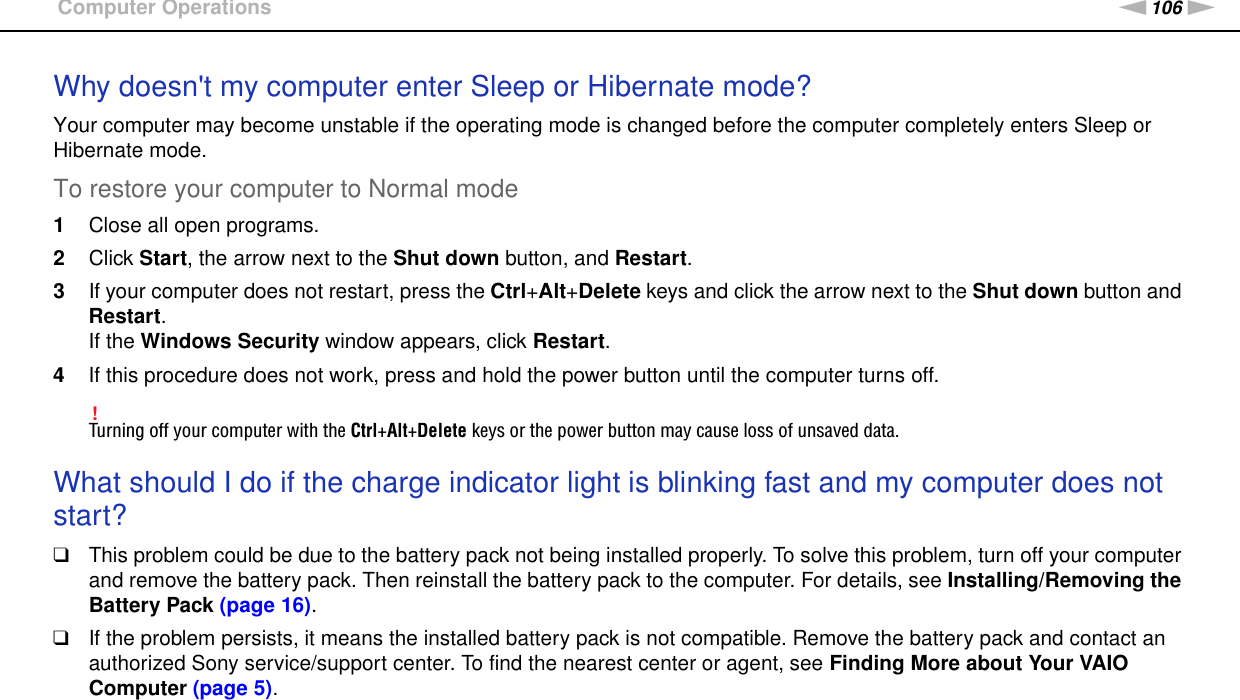Screen dimensions: 1240x700
Task: Click the next page arrow
Action: (x=1200, y=9)
